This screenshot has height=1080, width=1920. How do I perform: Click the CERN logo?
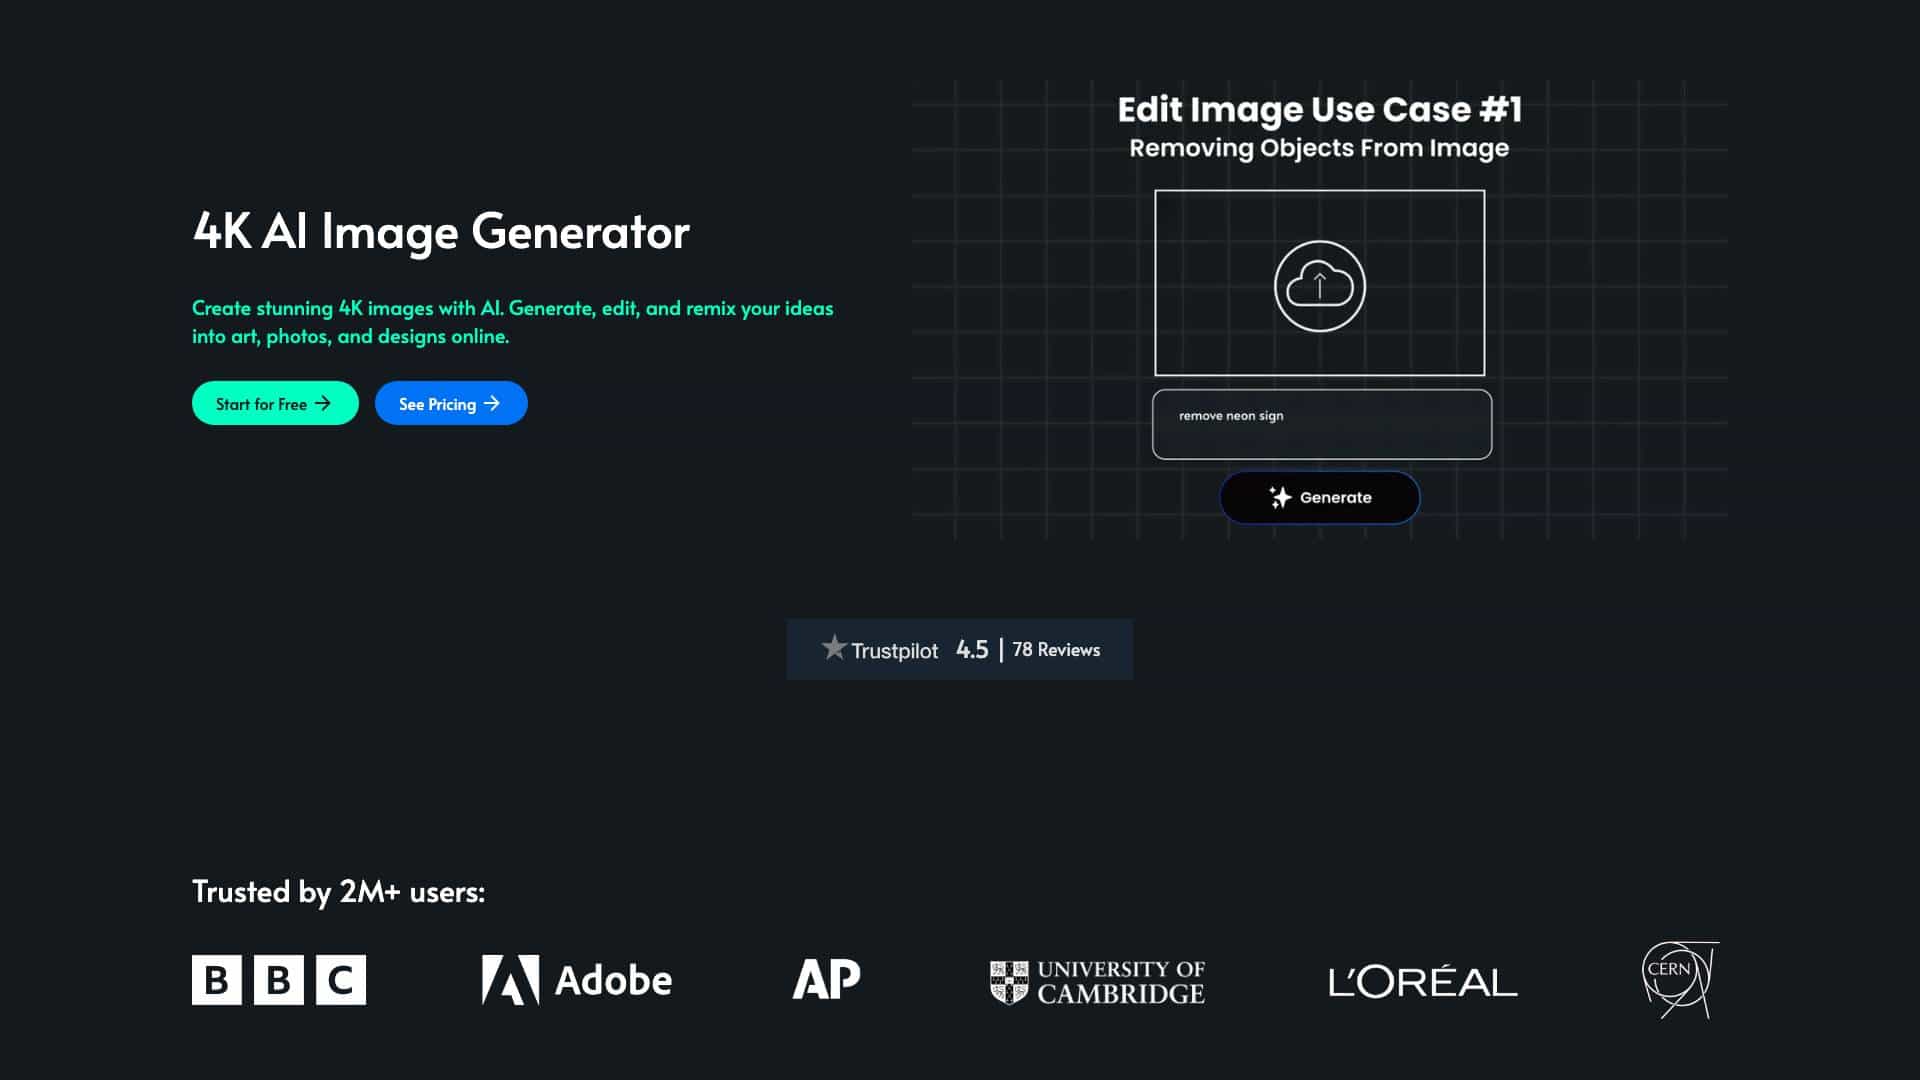coord(1680,980)
